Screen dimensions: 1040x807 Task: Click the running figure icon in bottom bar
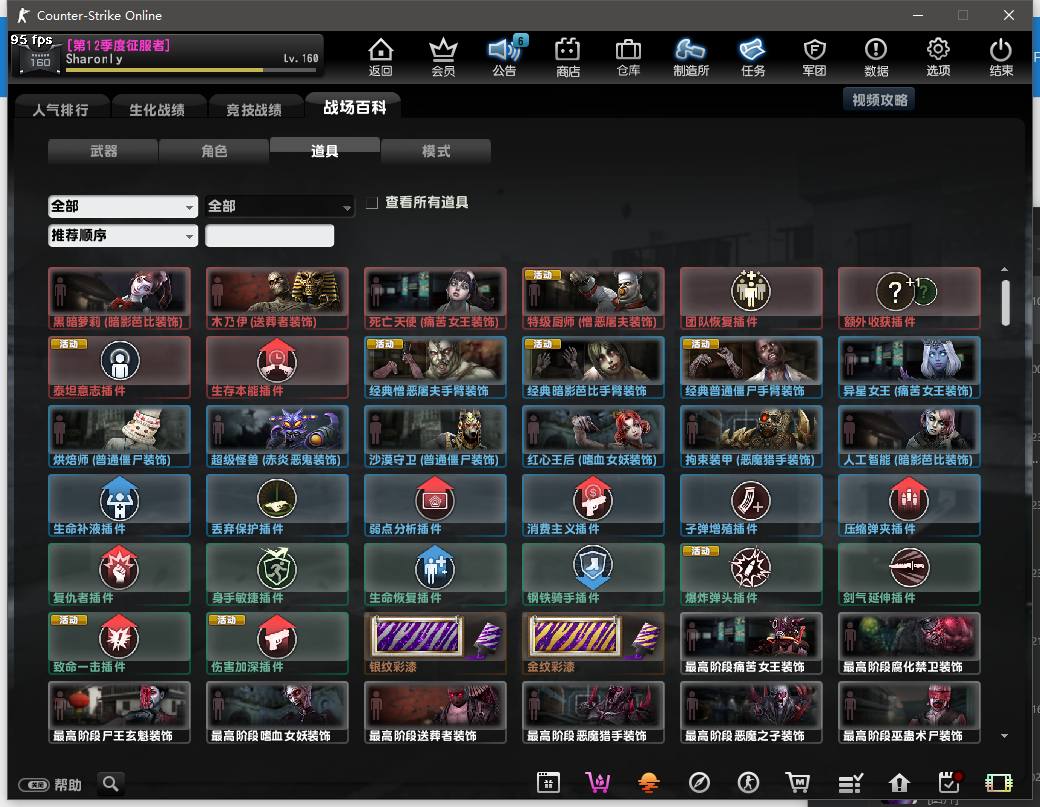tap(748, 783)
